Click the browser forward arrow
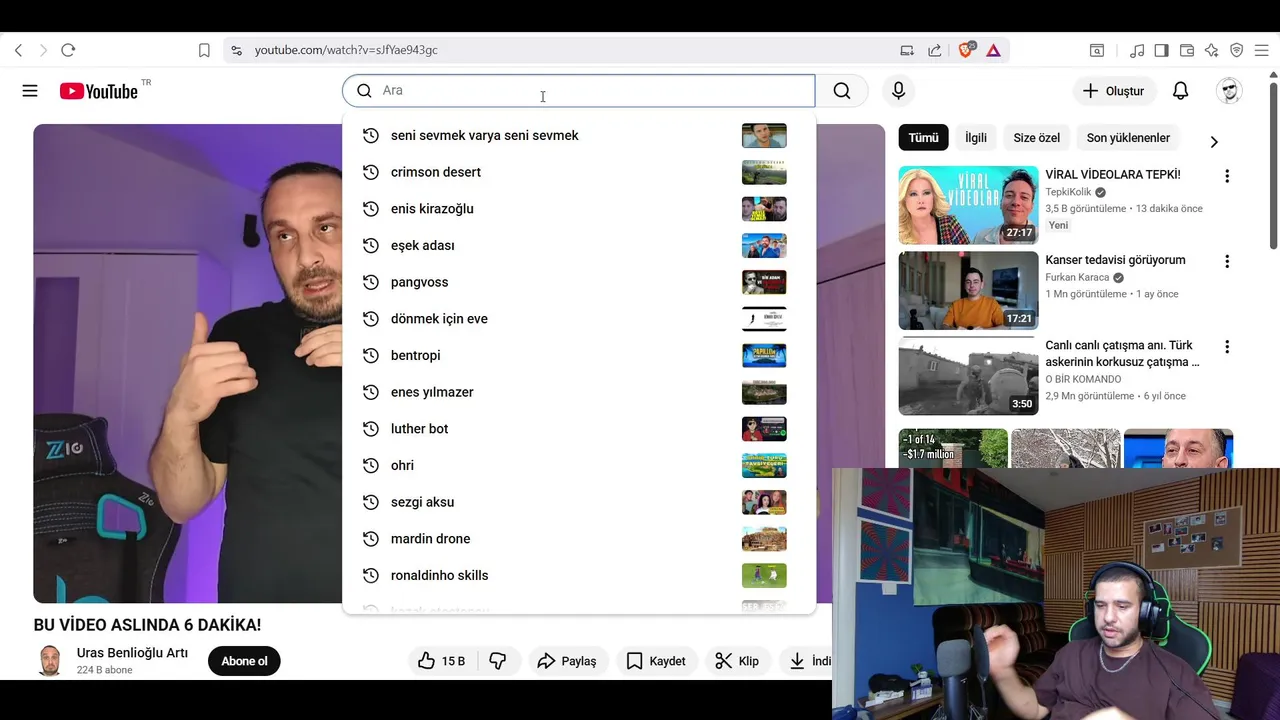Viewport: 1280px width, 720px height. tap(42, 50)
